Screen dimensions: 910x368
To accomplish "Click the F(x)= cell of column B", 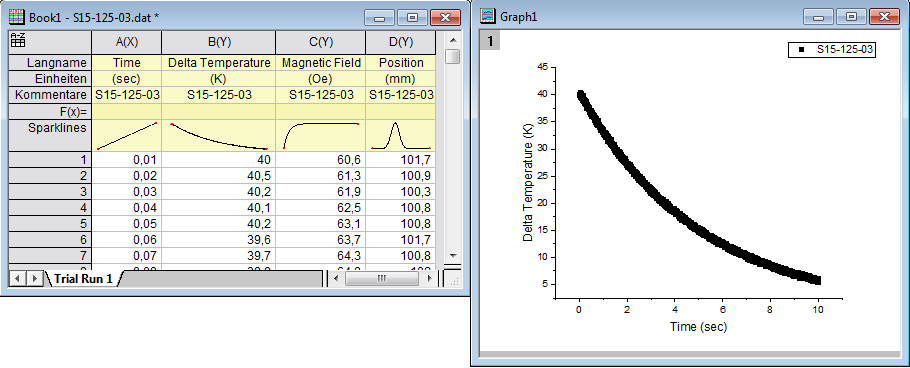I will click(219, 111).
